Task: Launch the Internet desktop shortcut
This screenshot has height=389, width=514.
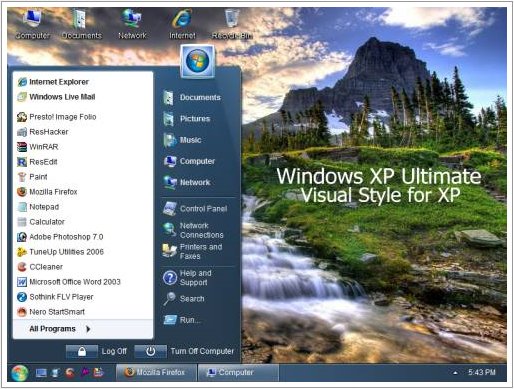Action: [x=182, y=24]
